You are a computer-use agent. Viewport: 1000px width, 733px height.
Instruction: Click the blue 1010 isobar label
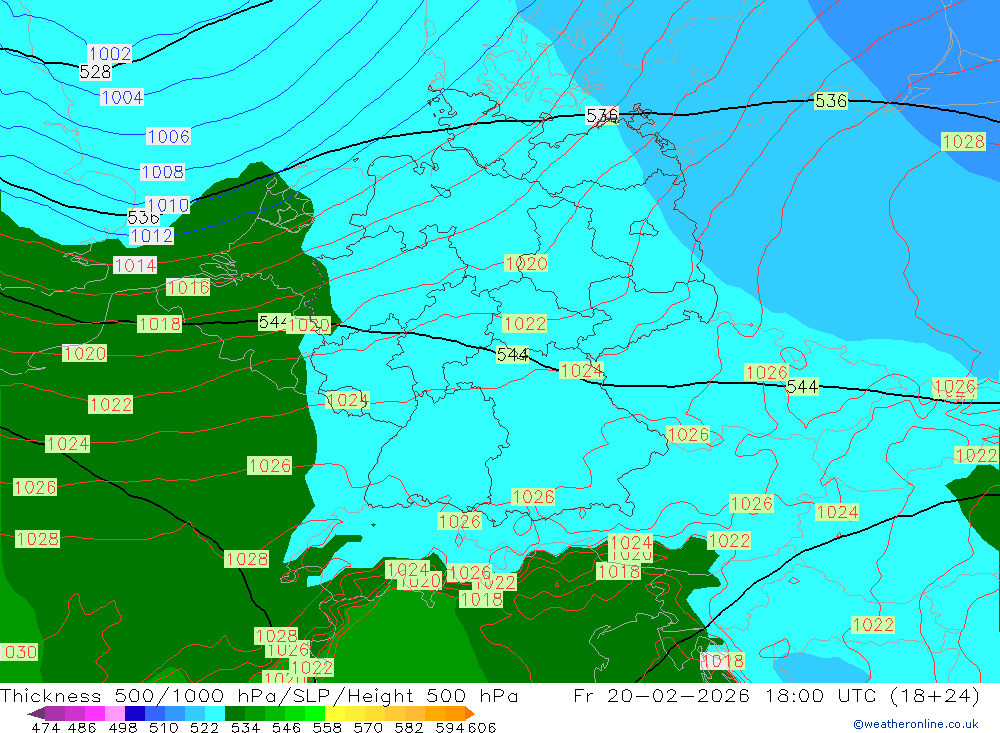168,205
